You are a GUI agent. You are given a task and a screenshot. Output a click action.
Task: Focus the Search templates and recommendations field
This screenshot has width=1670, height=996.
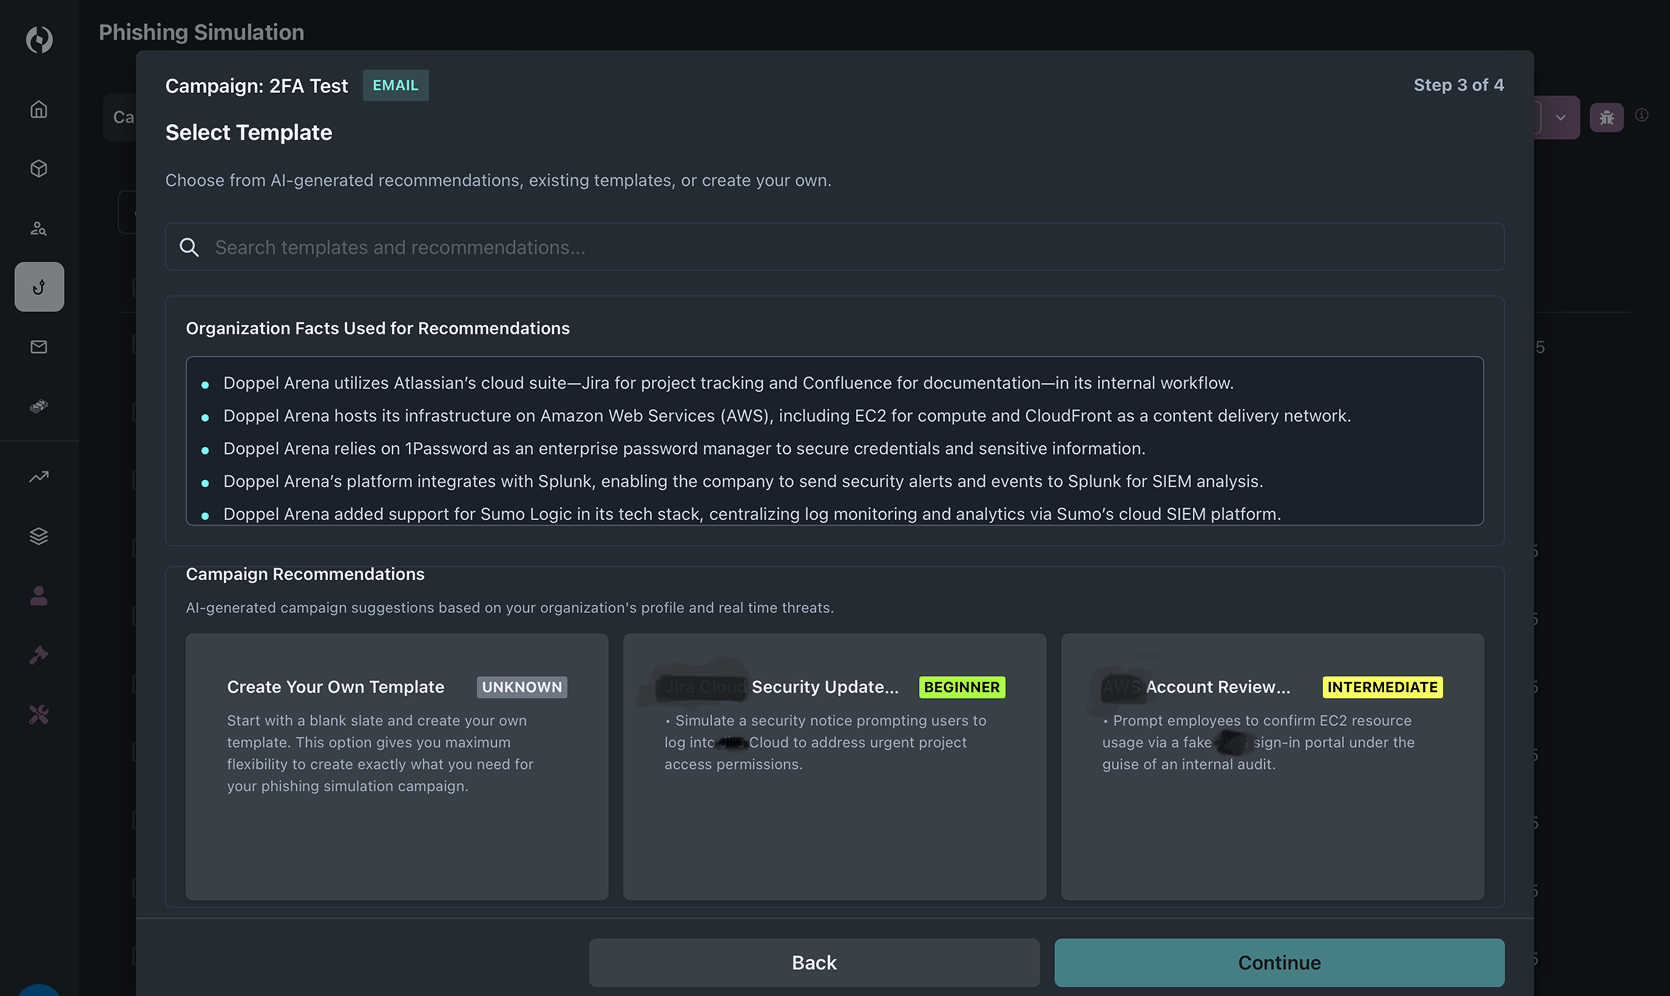(835, 247)
